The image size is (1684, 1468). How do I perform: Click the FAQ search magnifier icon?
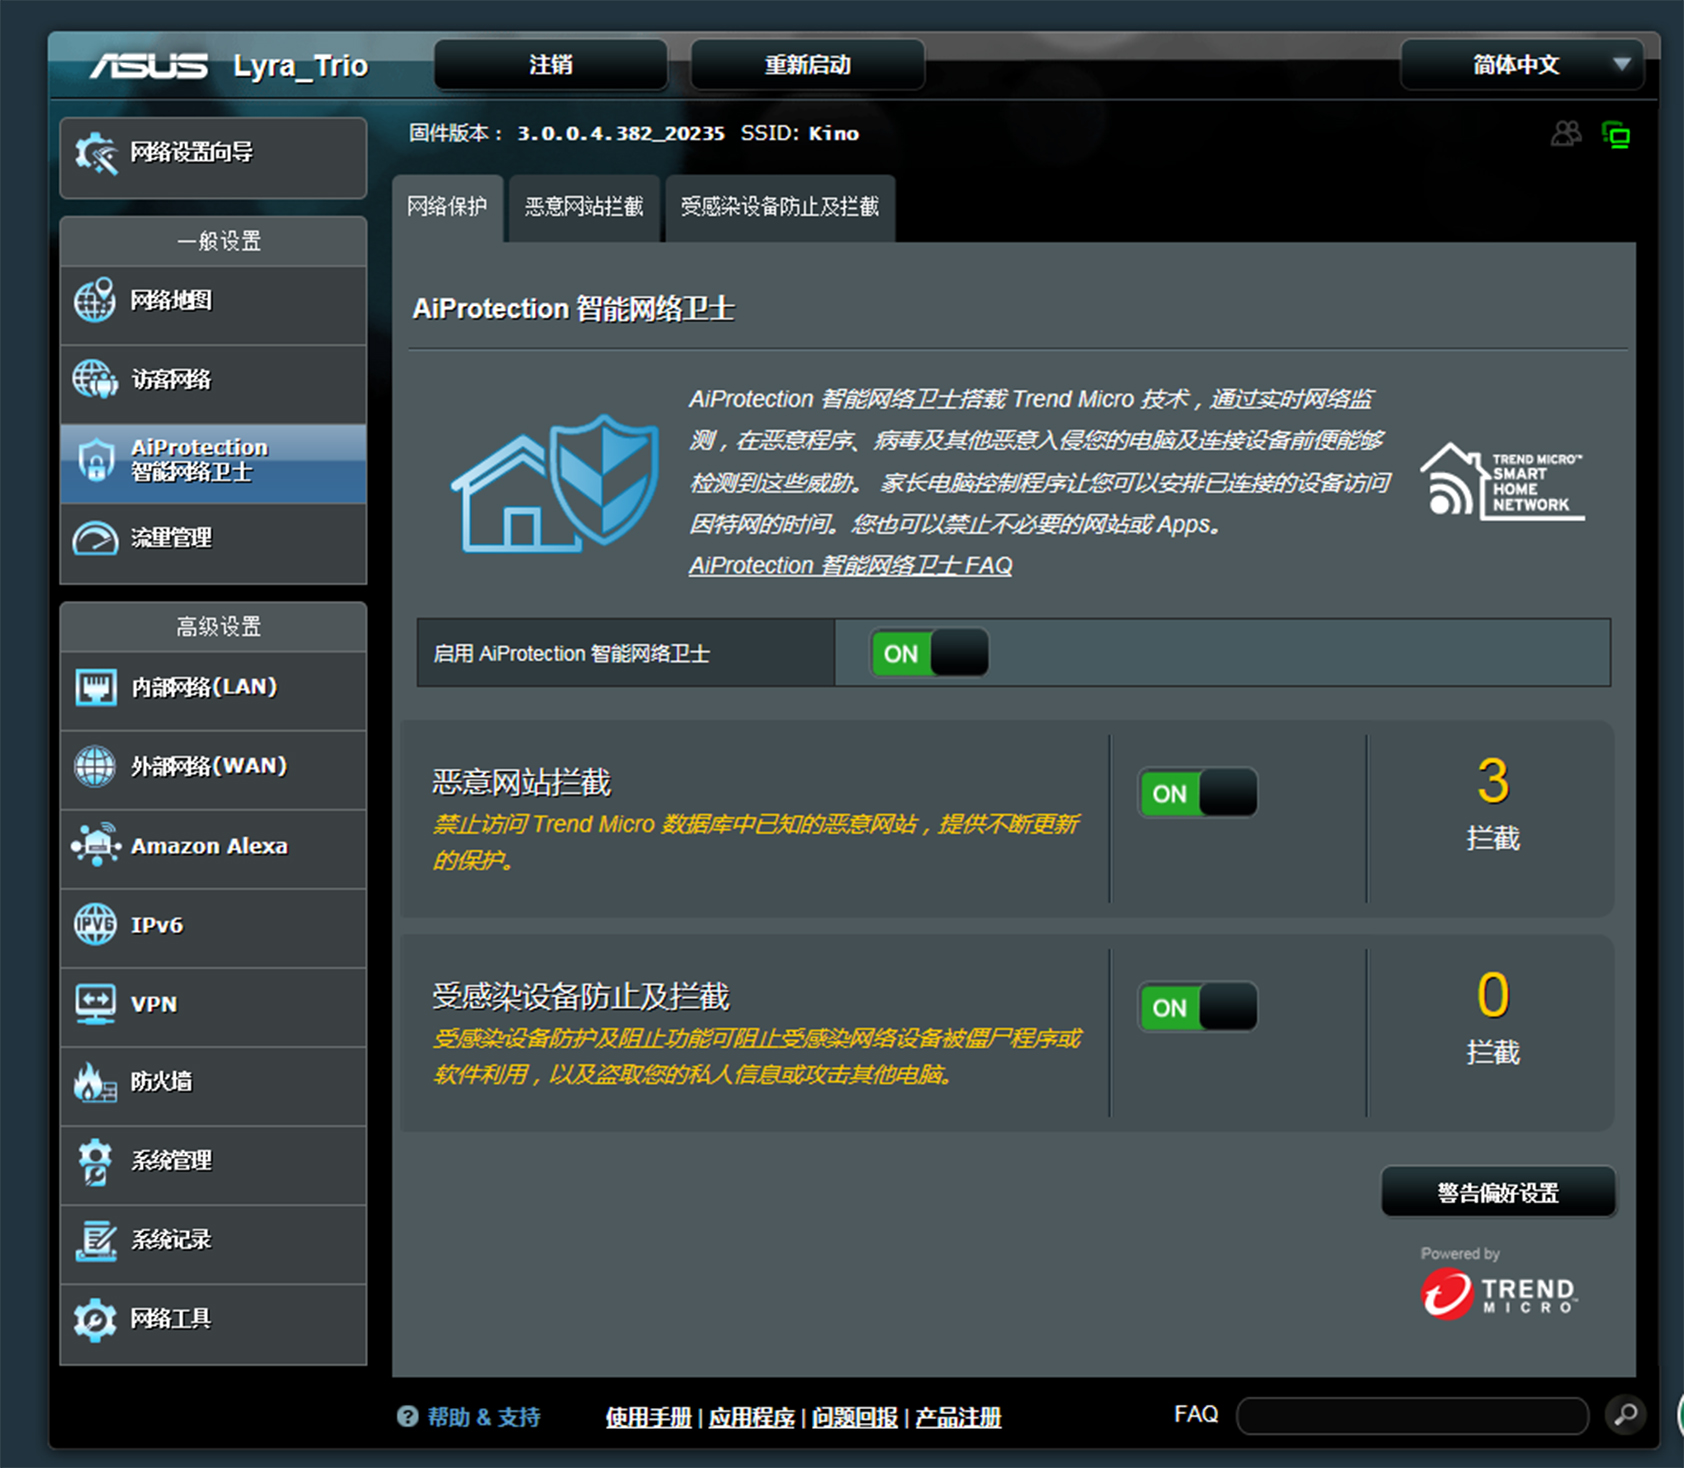pyautogui.click(x=1626, y=1415)
